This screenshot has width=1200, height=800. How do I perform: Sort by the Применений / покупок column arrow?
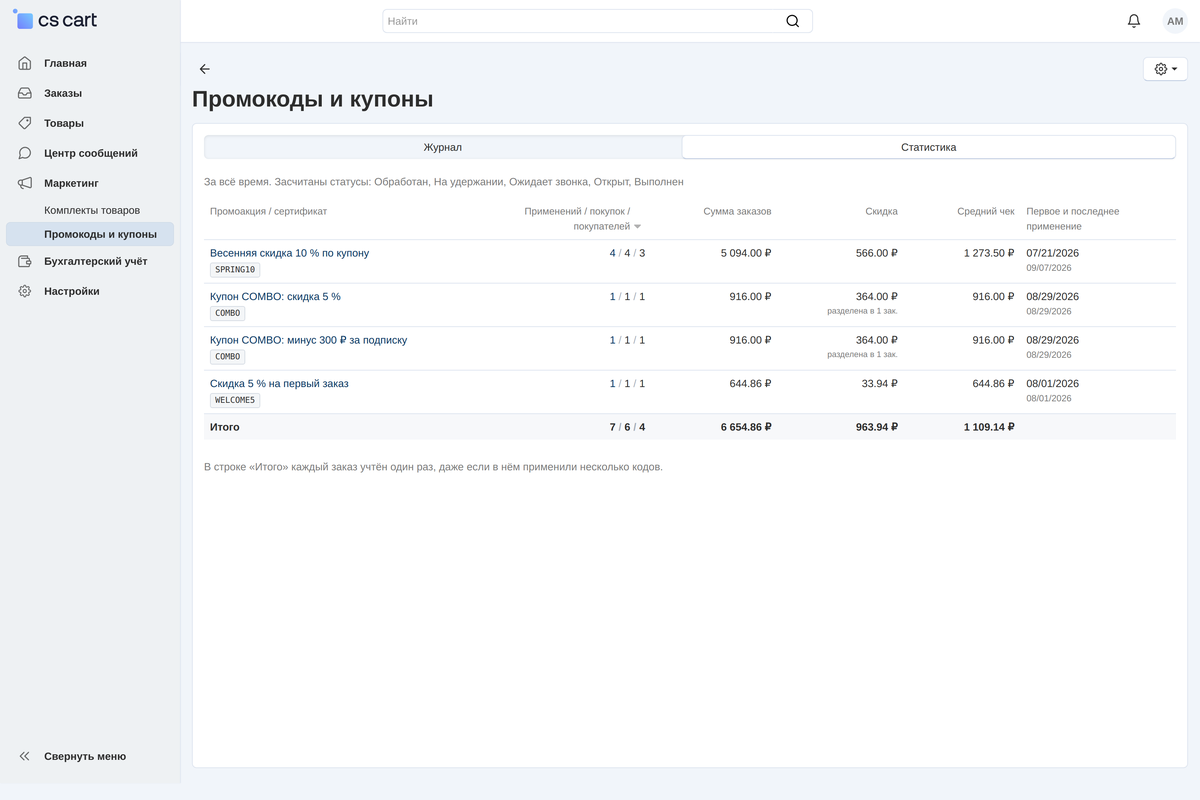point(637,227)
